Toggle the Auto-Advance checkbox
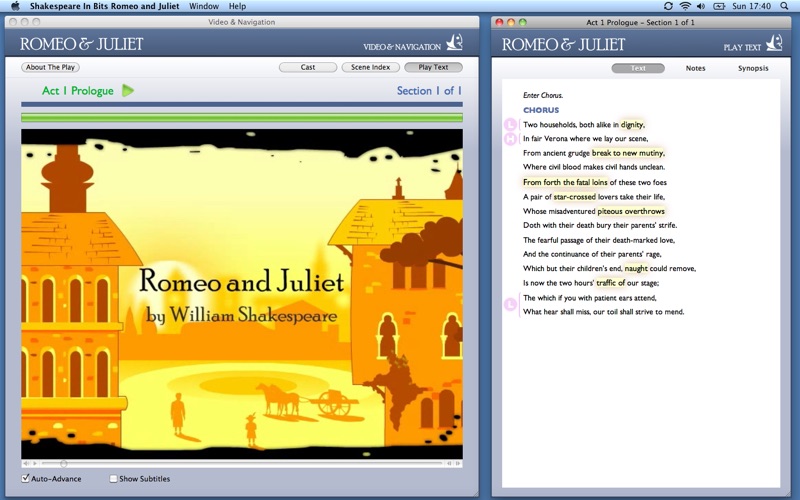This screenshot has height=500, width=800. pos(26,479)
